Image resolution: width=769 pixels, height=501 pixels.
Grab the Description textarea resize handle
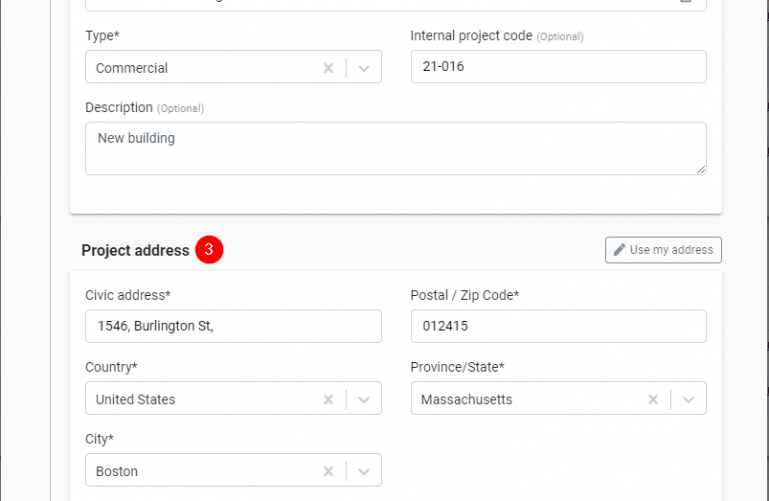point(701,170)
